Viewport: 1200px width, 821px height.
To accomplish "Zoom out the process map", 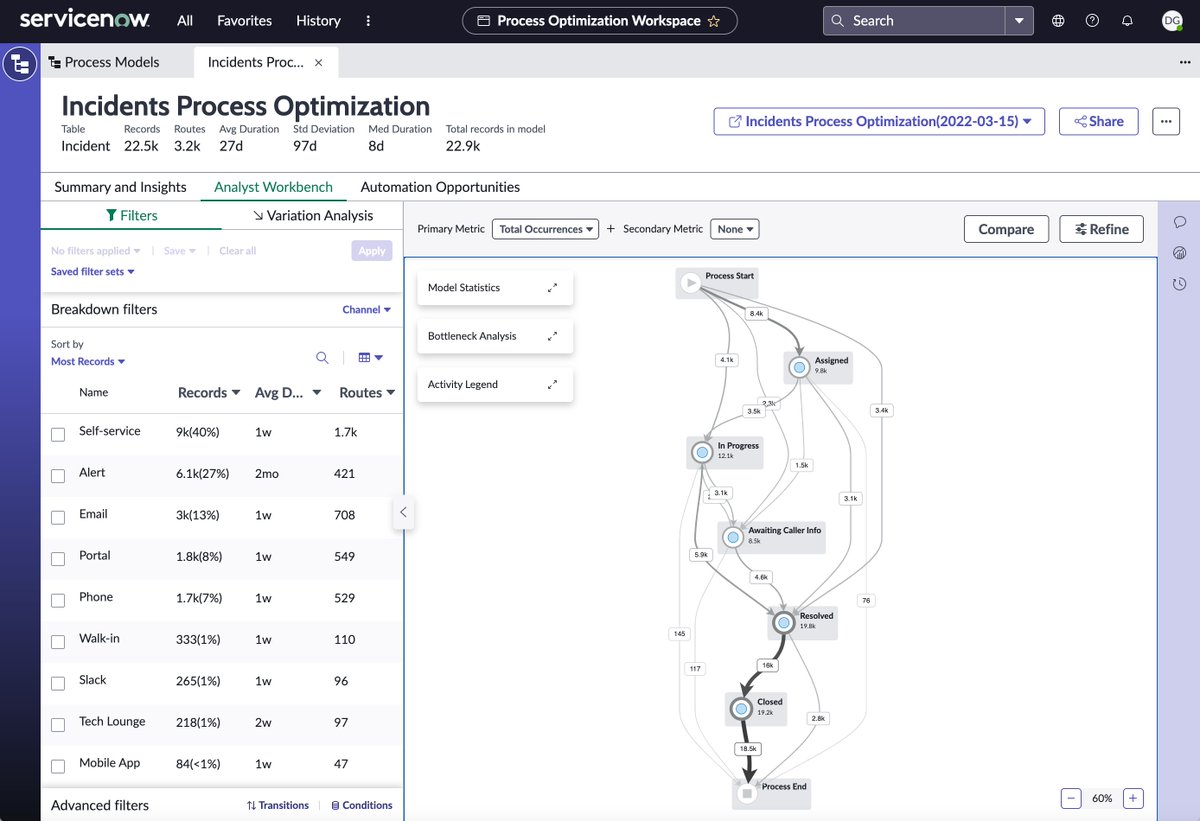I will [1071, 798].
